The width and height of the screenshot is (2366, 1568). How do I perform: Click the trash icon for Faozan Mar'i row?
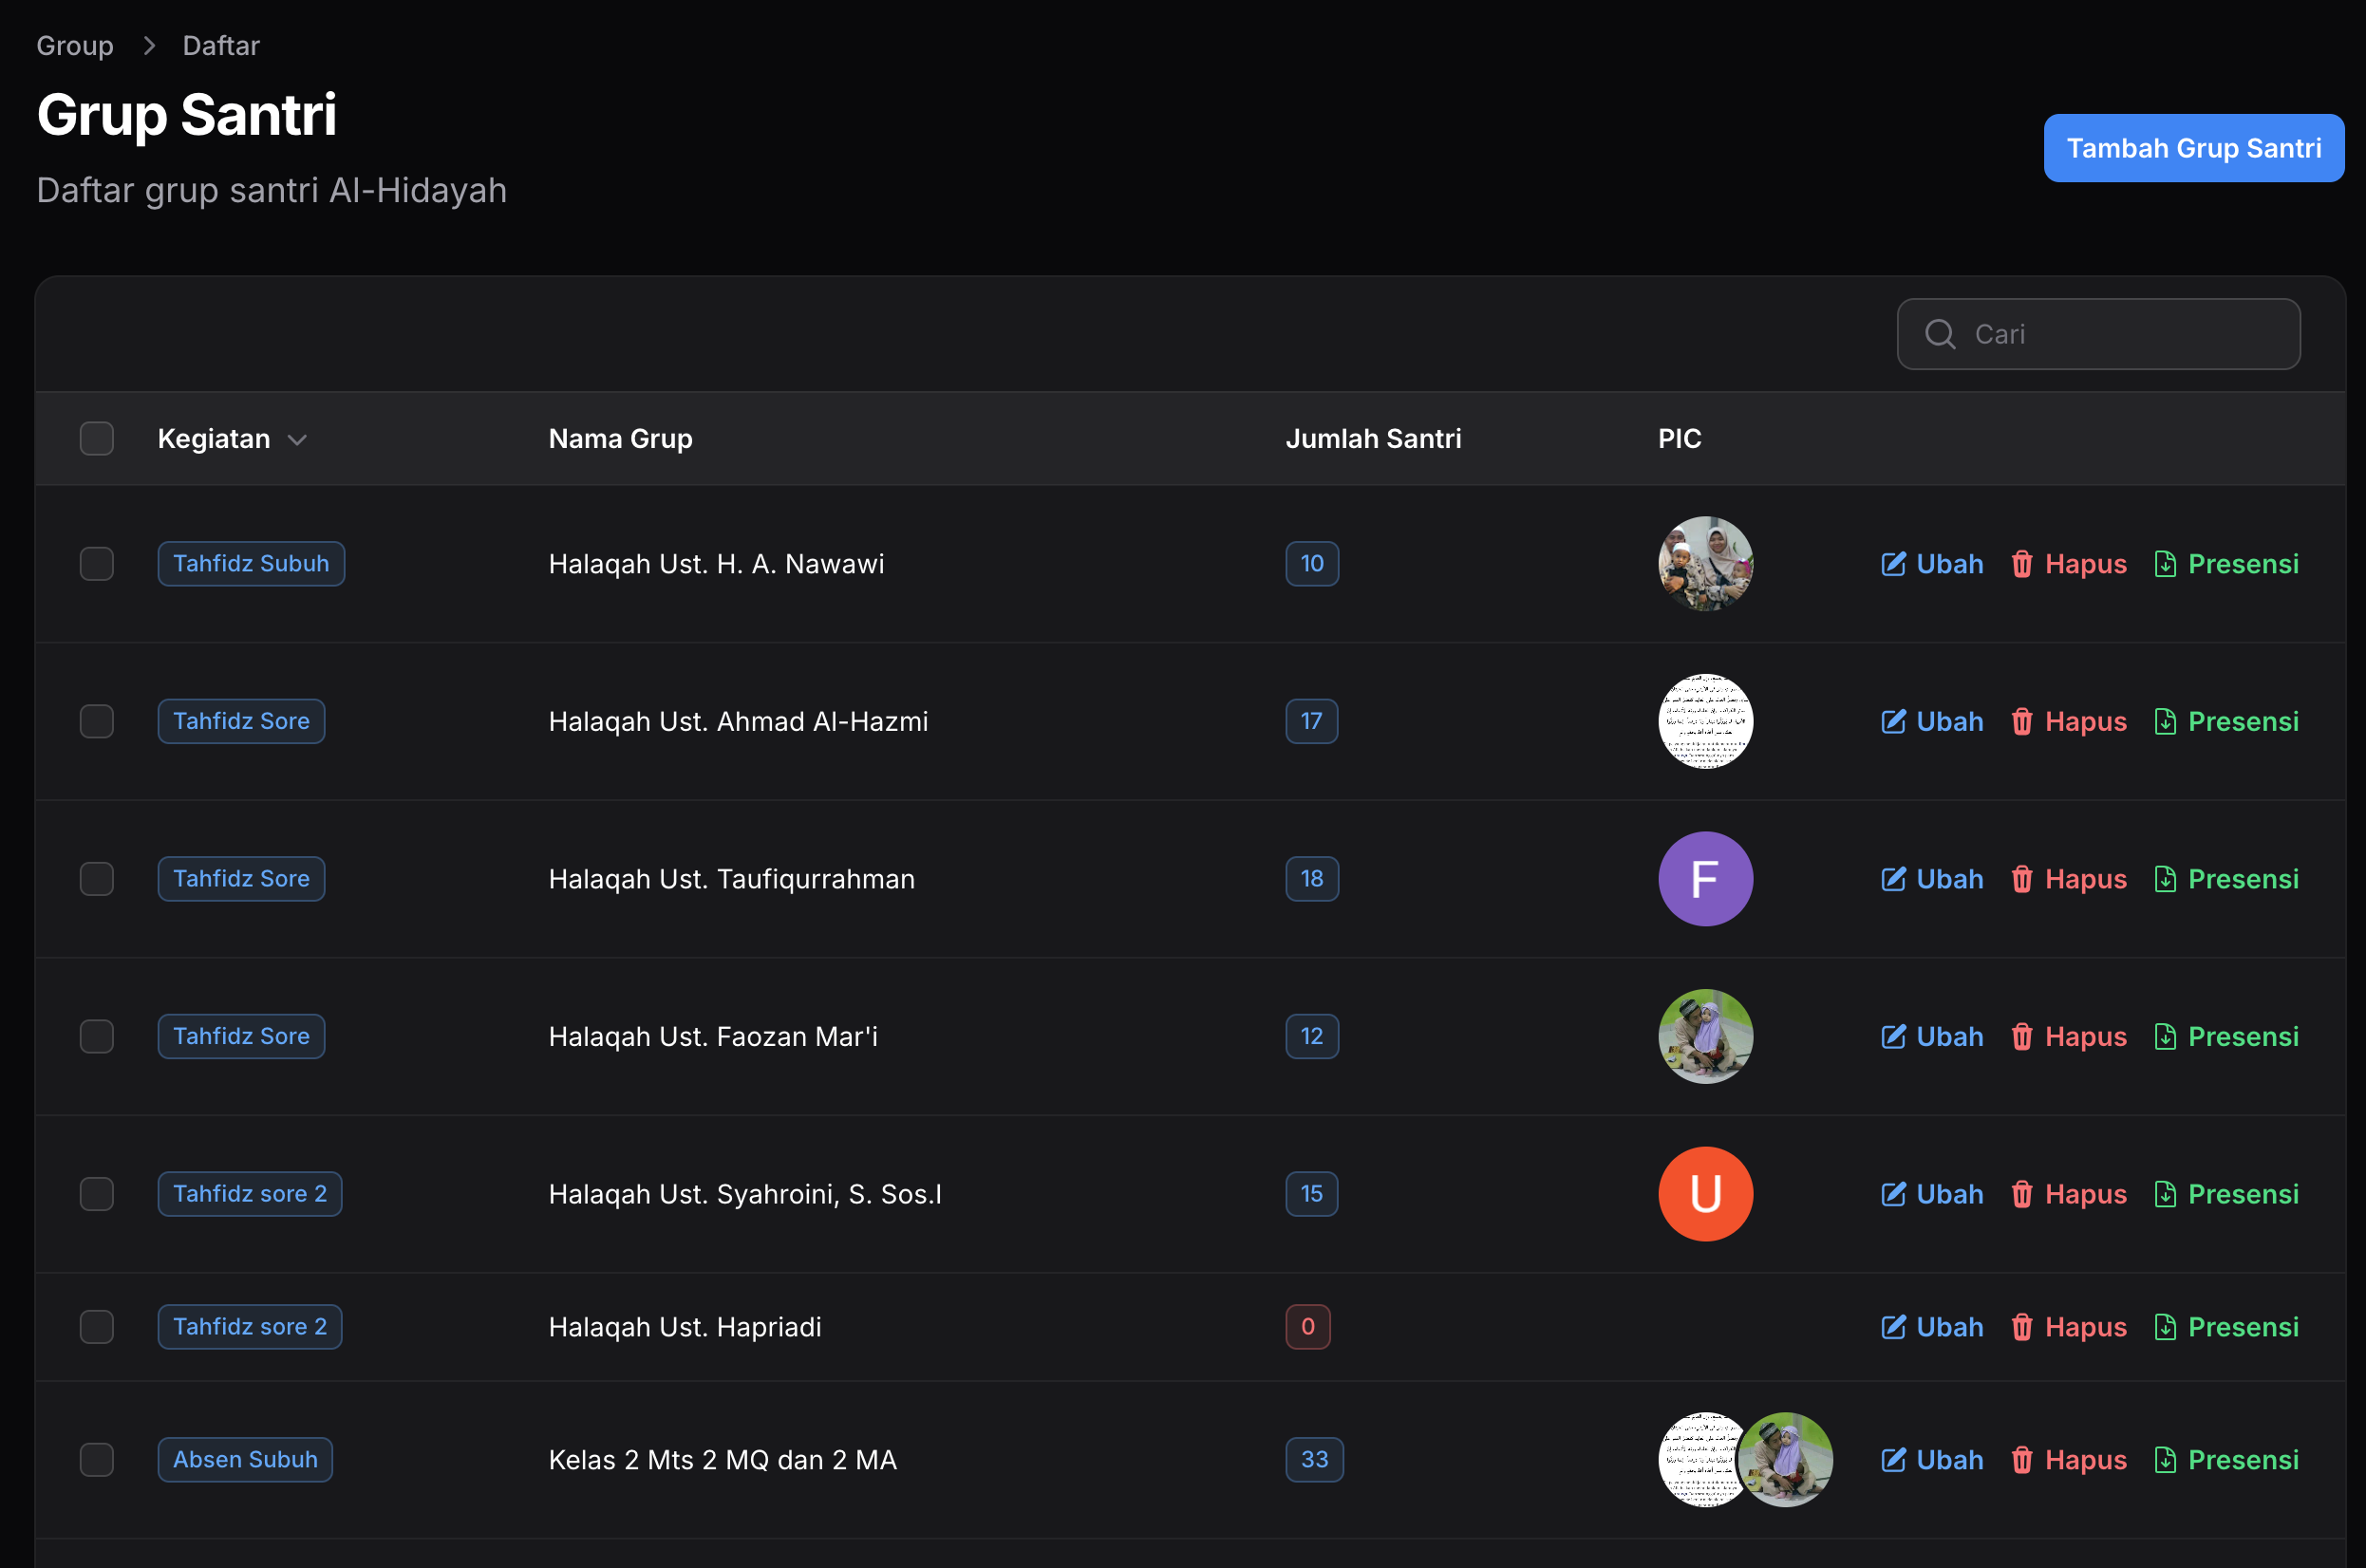(2021, 1036)
